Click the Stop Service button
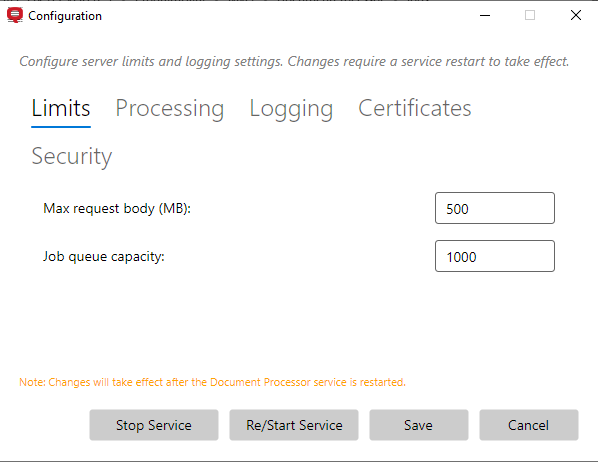This screenshot has height=462, width=598. tap(154, 425)
